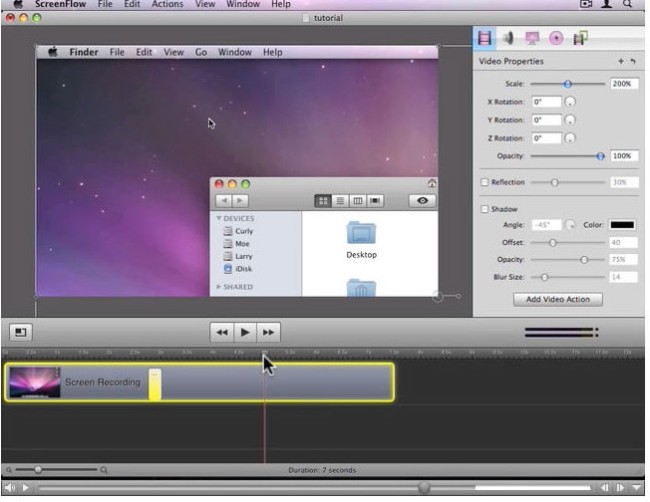
Task: Click the fast forward playback button
Action: pyautogui.click(x=268, y=332)
